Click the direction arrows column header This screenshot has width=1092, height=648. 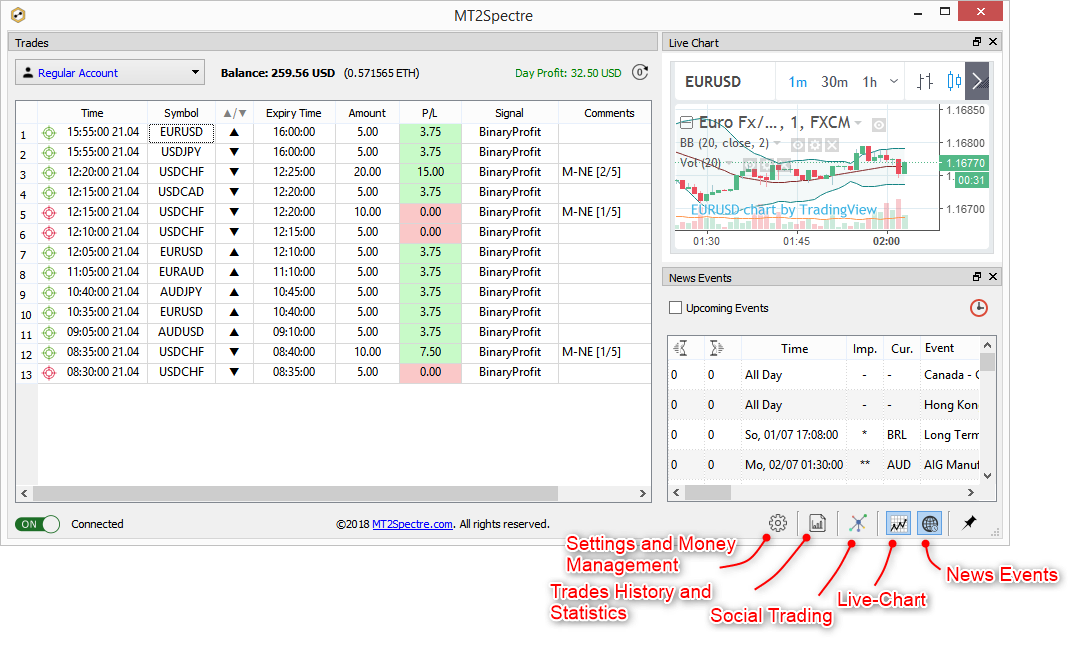[235, 113]
